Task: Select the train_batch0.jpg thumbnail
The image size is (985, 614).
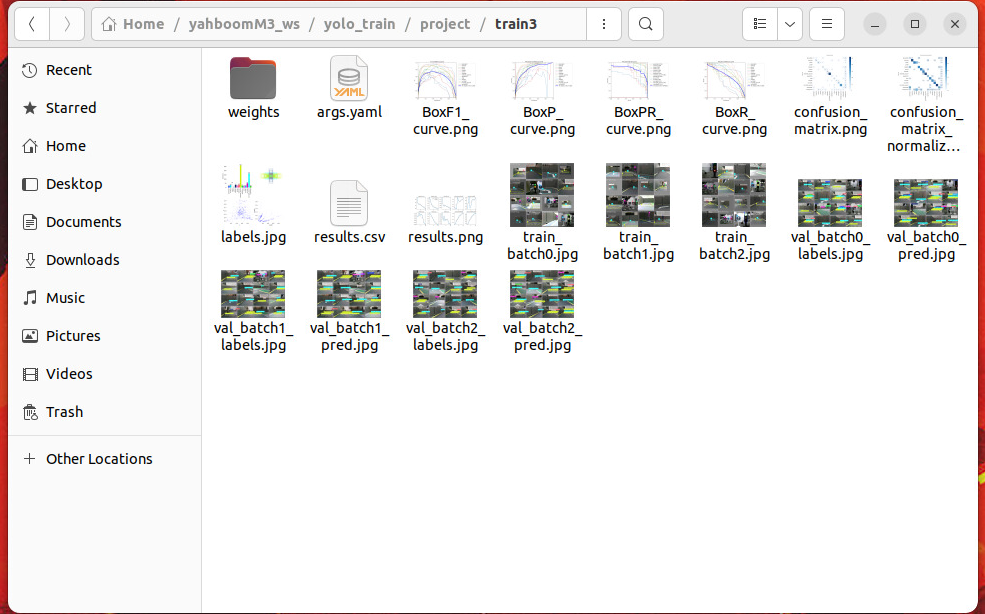Action: pos(542,195)
